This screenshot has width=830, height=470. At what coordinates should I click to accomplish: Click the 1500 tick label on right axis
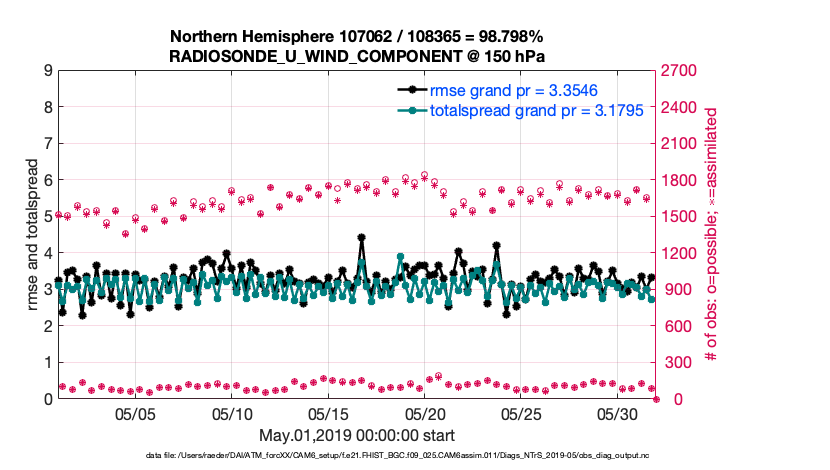(682, 217)
